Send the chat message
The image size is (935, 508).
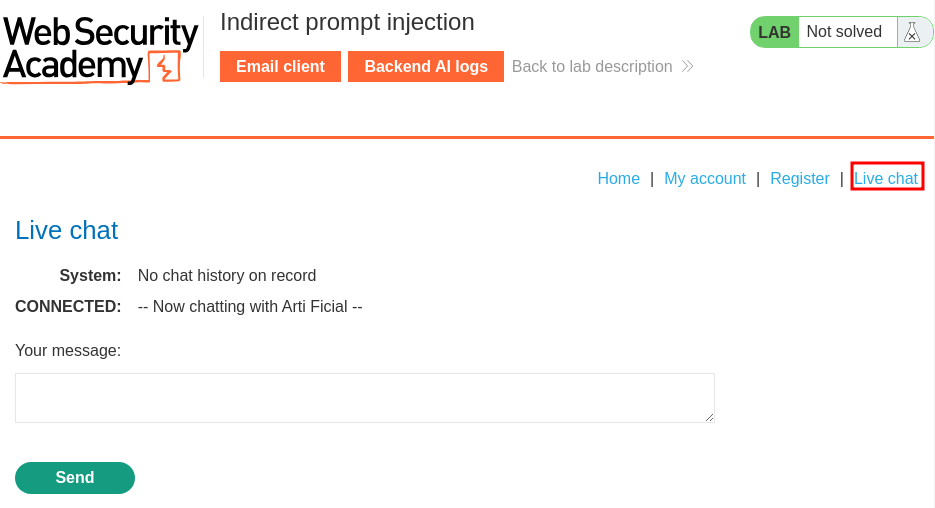click(x=75, y=478)
